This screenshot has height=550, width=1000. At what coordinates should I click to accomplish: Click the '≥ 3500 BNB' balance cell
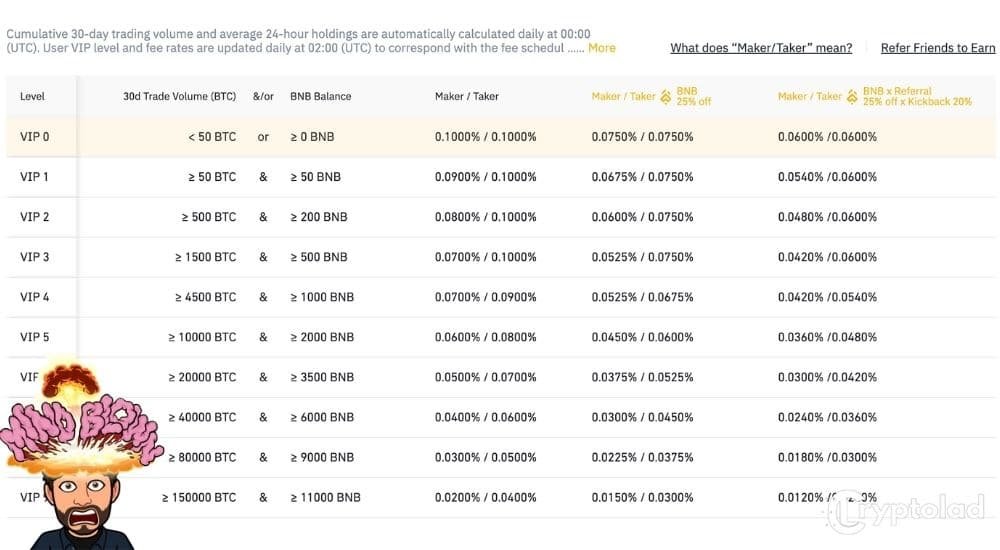coord(322,377)
